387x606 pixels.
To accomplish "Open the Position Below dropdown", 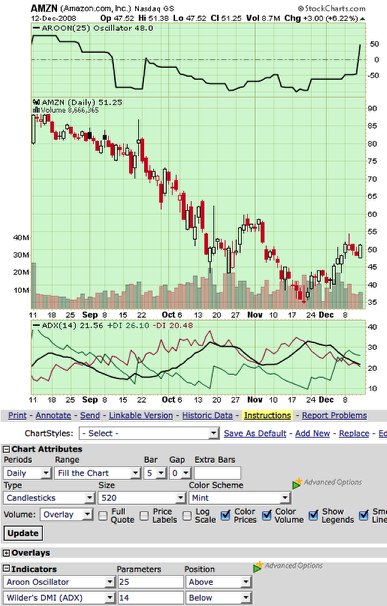I will coord(218,598).
